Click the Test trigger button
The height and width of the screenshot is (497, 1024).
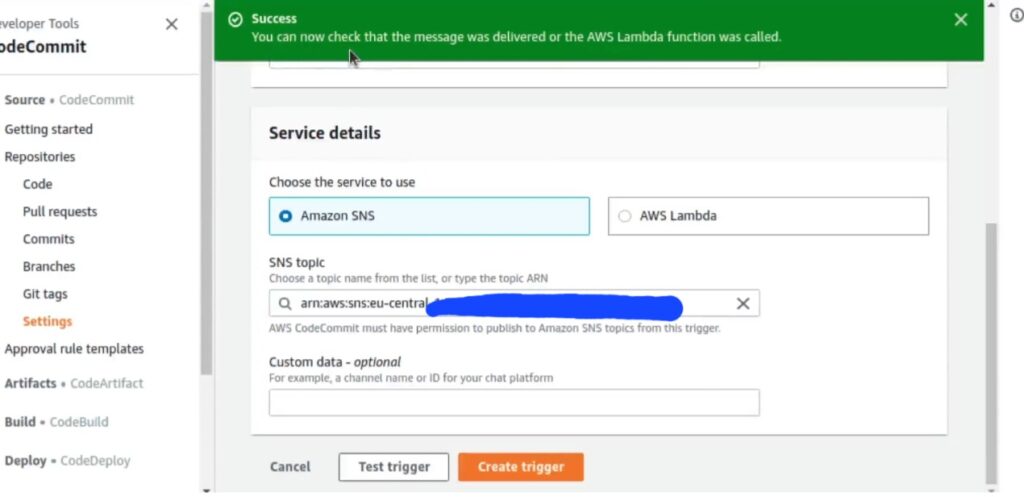[394, 467]
